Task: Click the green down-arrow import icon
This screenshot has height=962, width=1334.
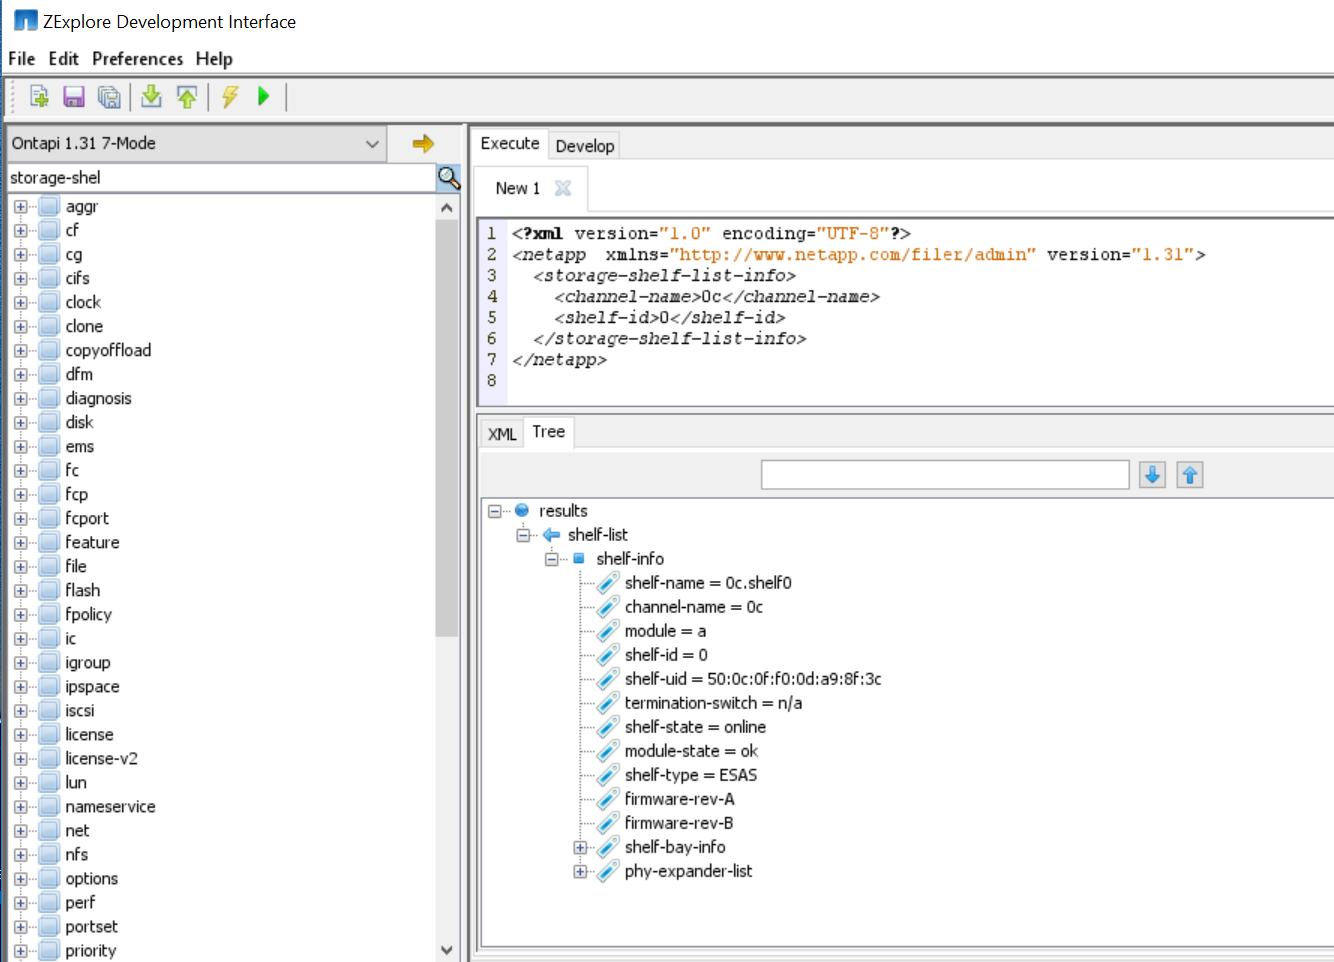Action: pos(151,96)
